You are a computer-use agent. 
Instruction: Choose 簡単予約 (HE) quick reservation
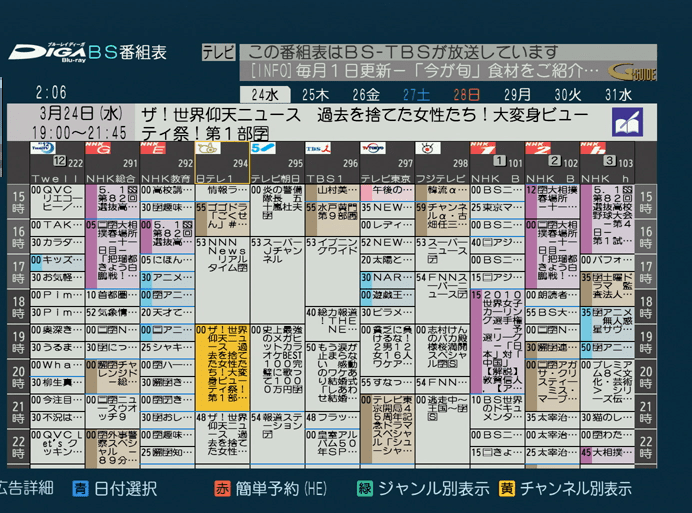281,489
